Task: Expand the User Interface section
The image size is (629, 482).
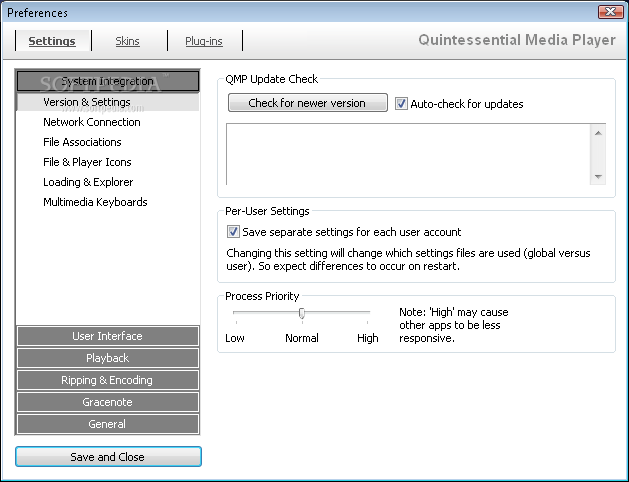Action: point(108,336)
